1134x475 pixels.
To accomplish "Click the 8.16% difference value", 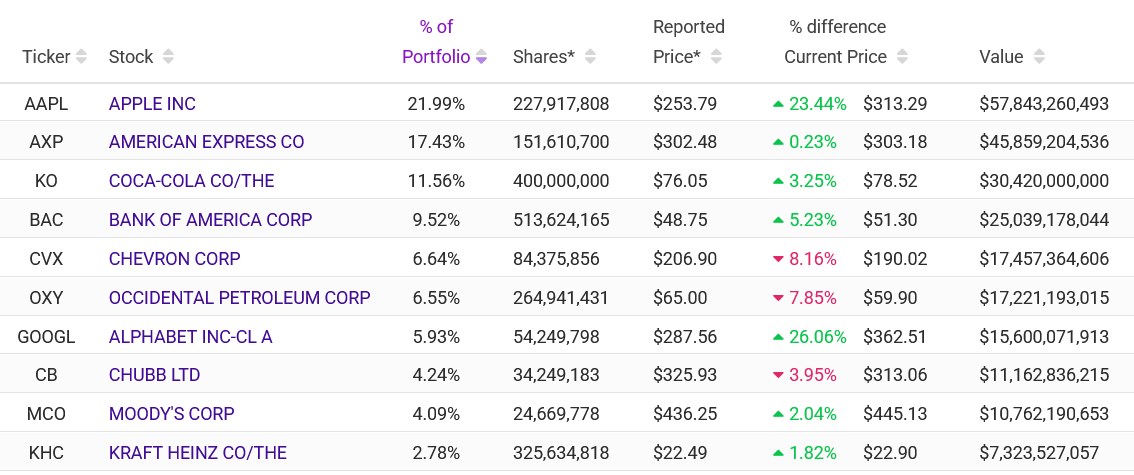I will [813, 259].
